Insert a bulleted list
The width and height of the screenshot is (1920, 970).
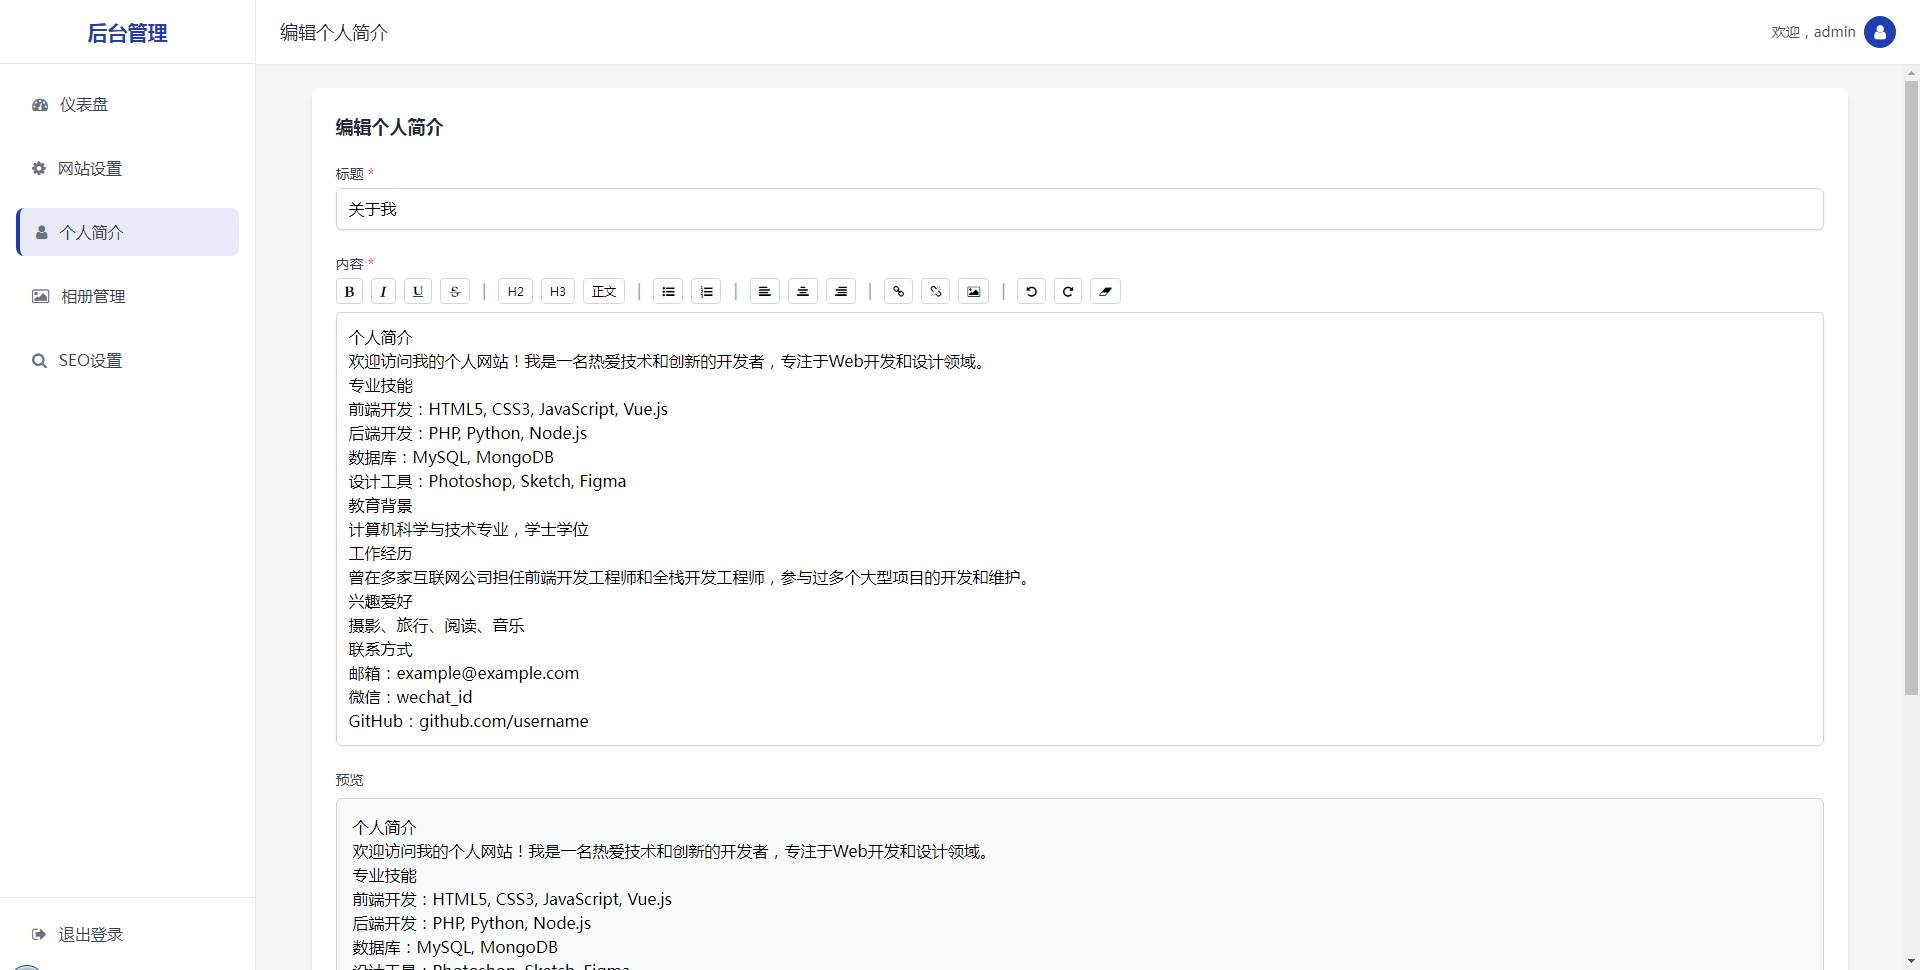(668, 291)
